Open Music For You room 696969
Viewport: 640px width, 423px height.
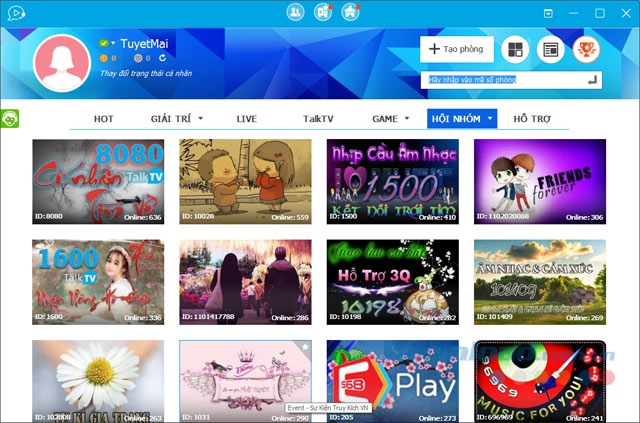pyautogui.click(x=540, y=381)
